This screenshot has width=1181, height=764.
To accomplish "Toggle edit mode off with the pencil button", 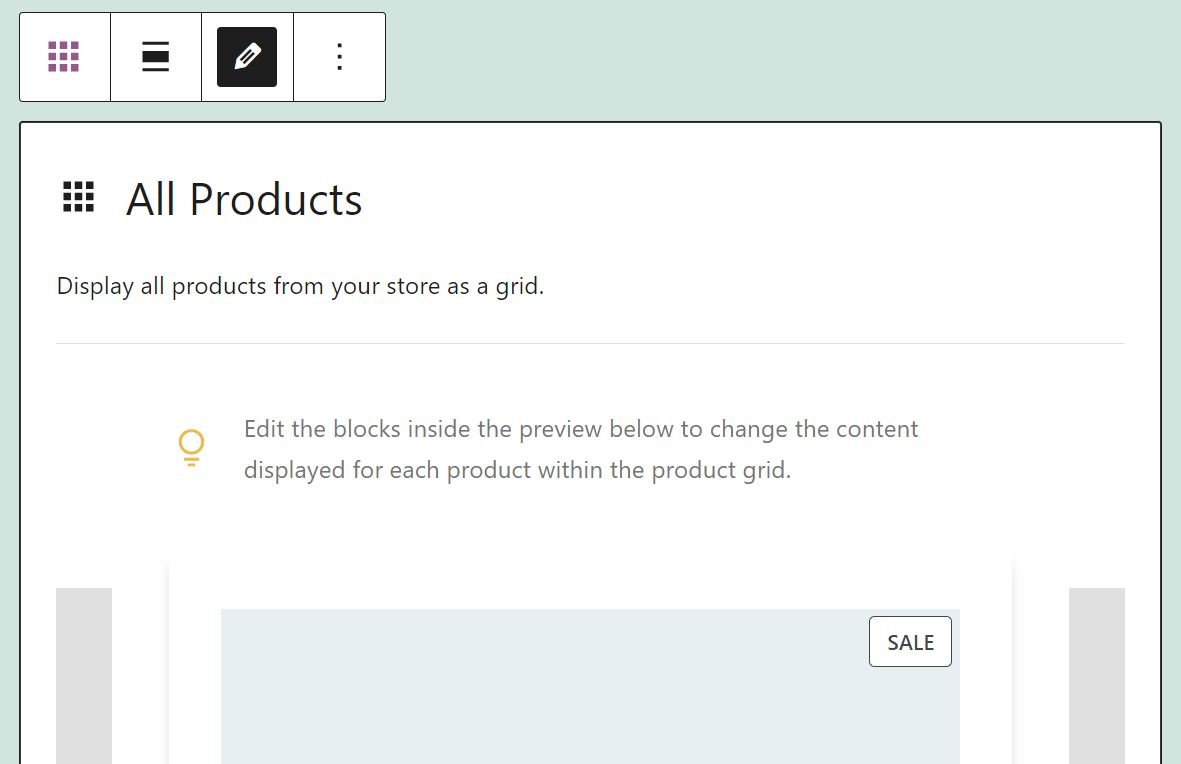I will pos(246,57).
